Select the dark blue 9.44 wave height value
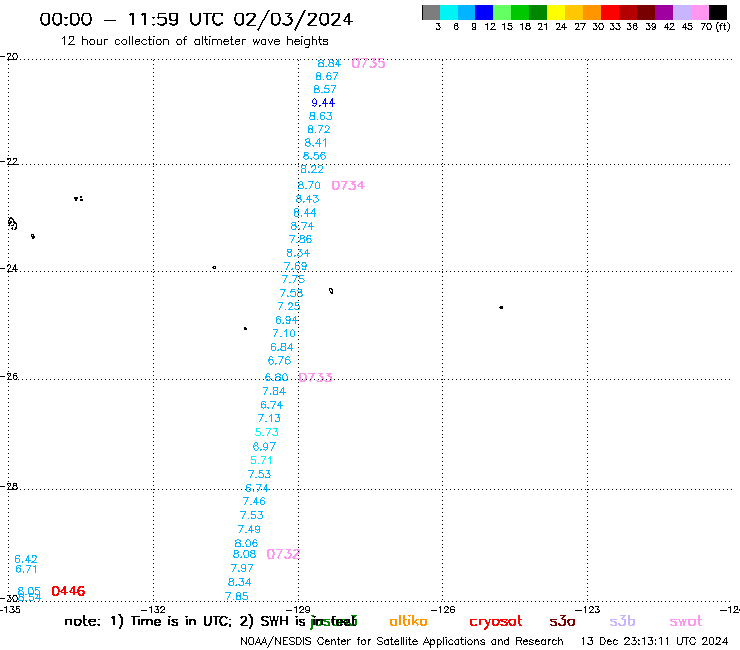This screenshot has height=650, width=740. point(323,102)
